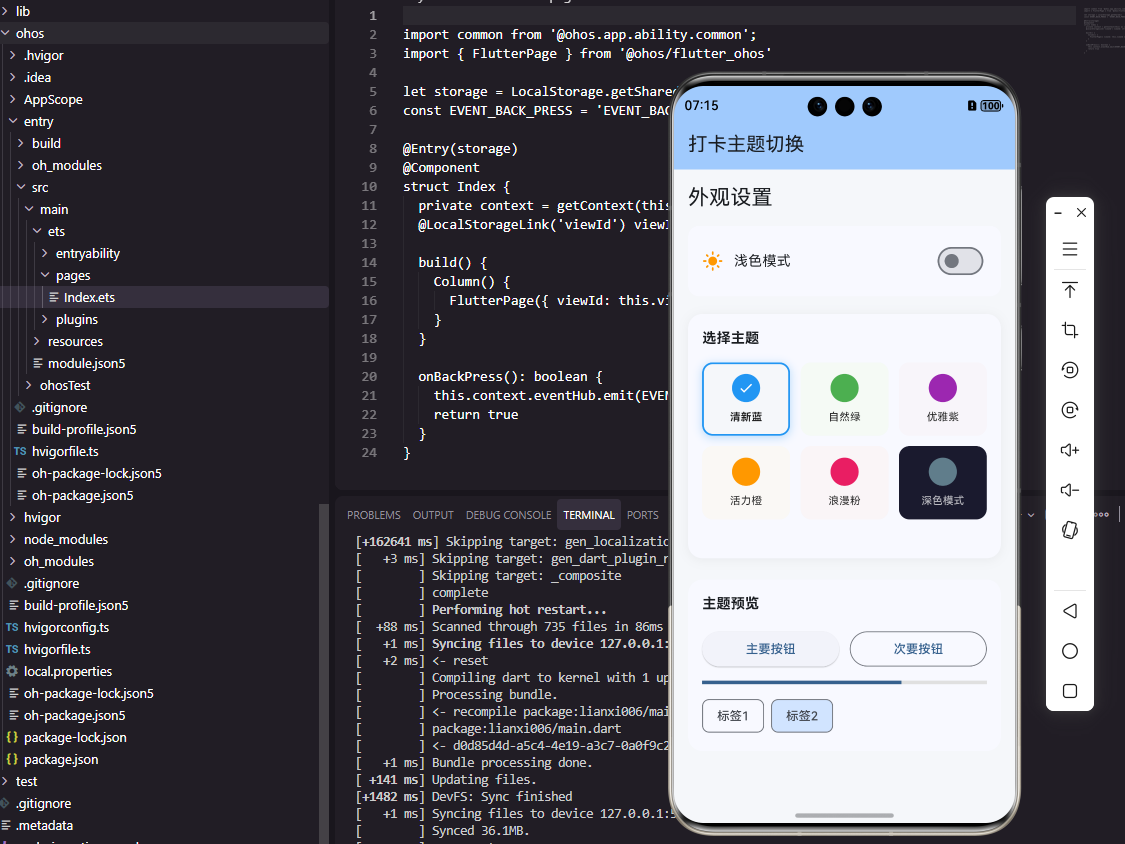Open local.properties gear-icon file

pyautogui.click(x=67, y=671)
